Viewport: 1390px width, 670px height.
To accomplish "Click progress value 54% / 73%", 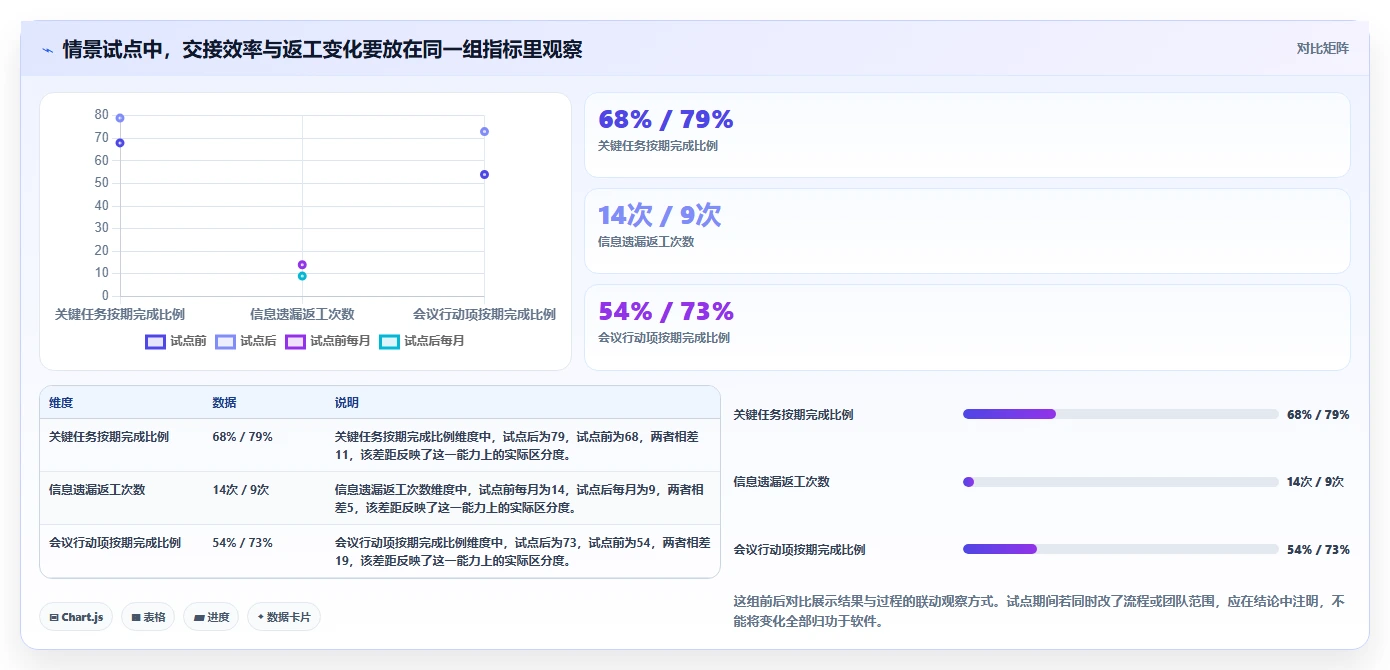I will click(x=1318, y=550).
